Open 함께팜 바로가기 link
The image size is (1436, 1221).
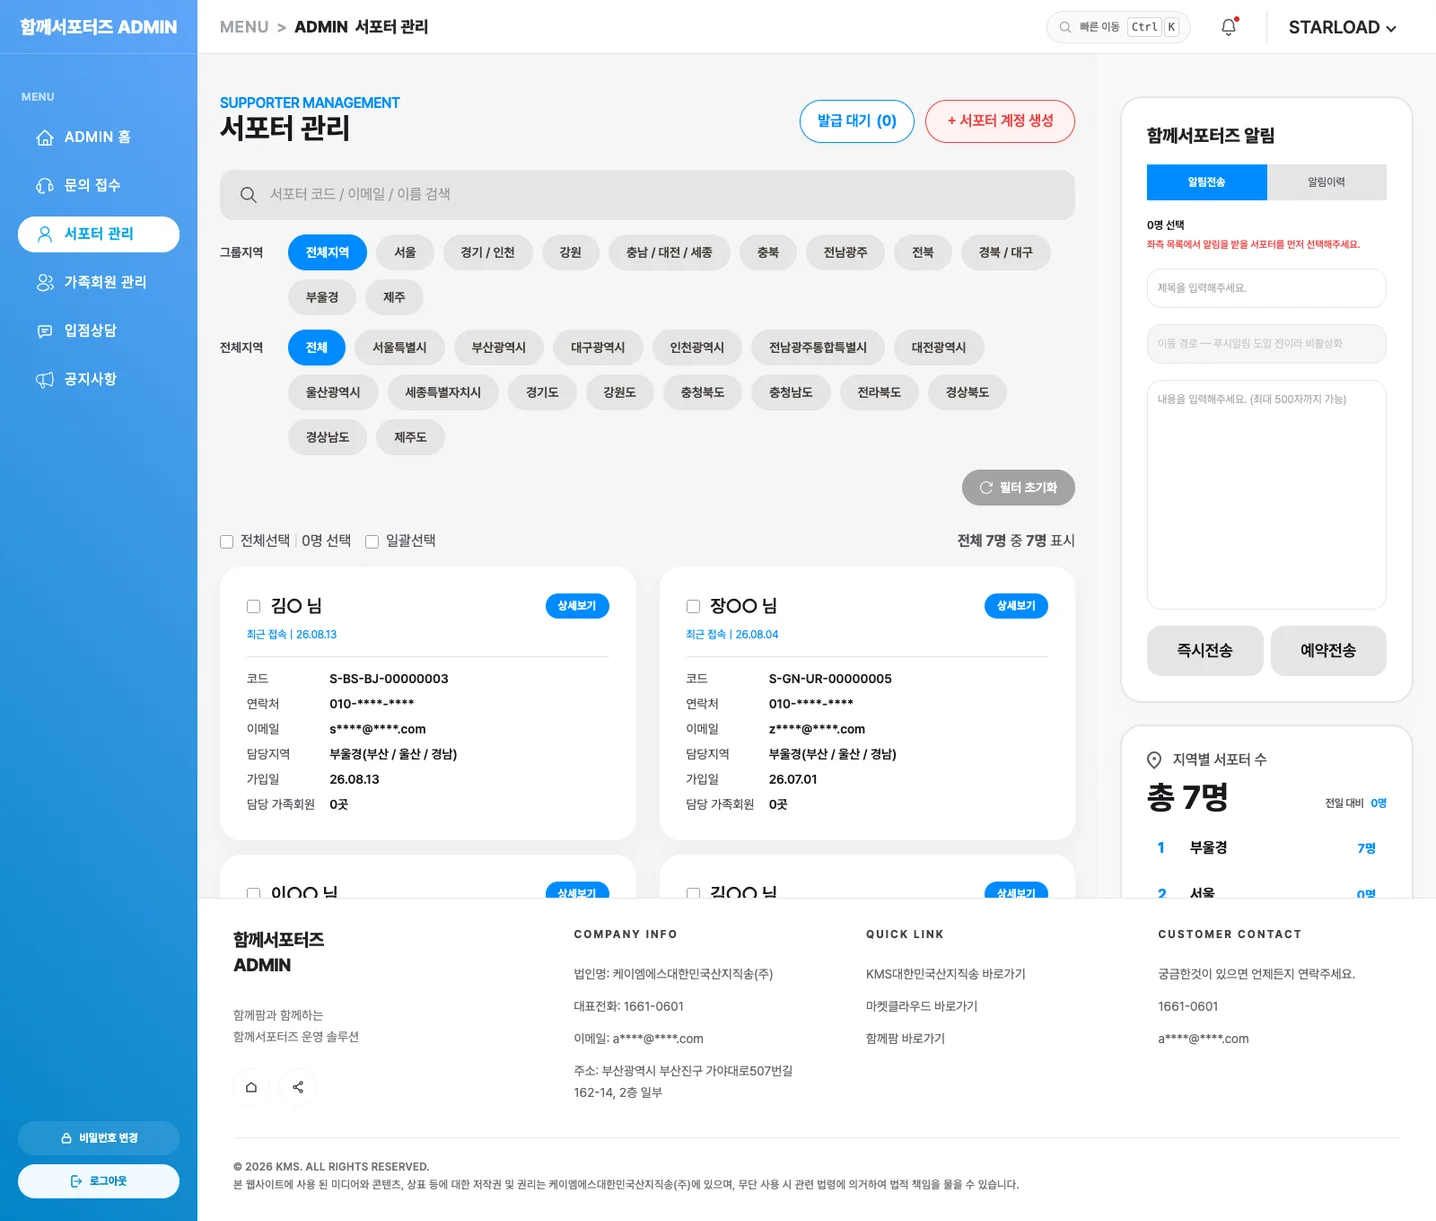coord(906,1039)
